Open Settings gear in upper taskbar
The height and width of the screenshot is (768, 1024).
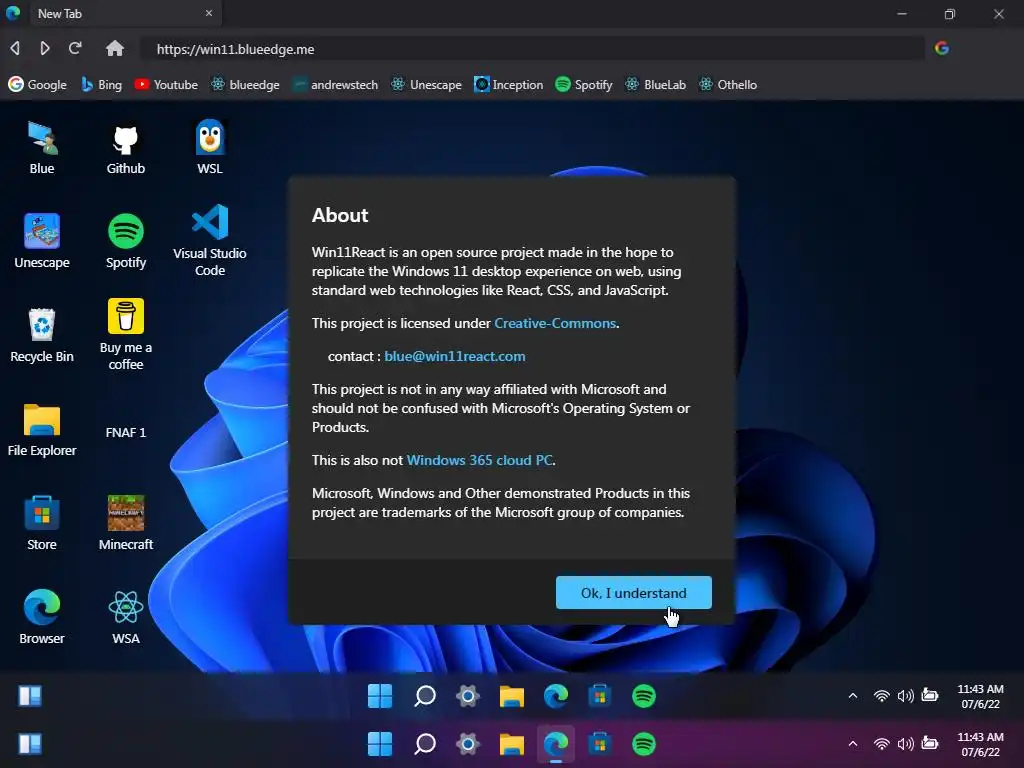tap(468, 696)
